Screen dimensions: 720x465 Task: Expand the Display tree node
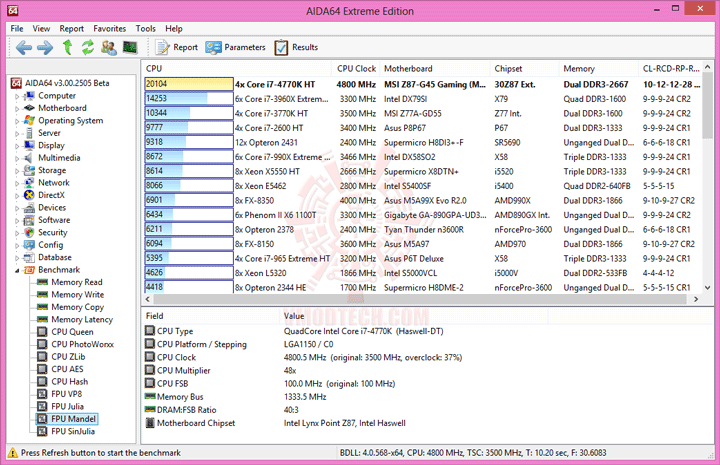17,146
